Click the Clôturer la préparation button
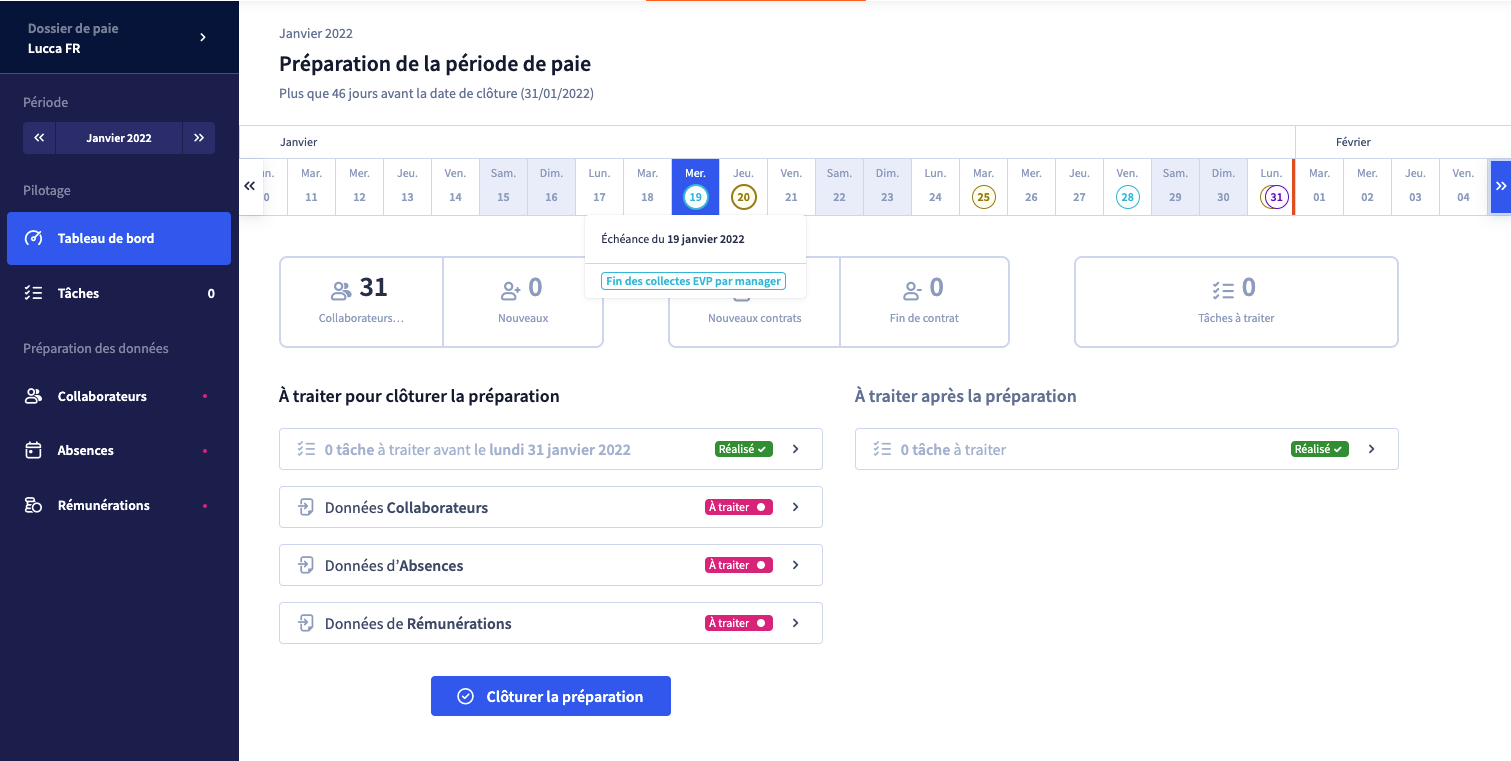 point(550,696)
